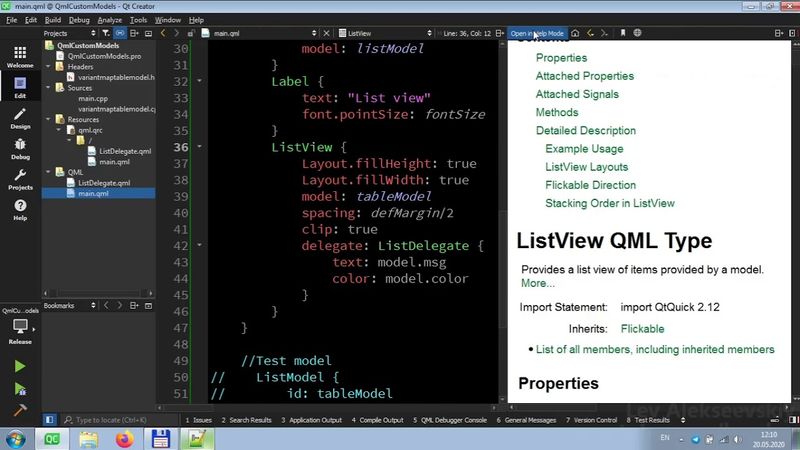The height and width of the screenshot is (450, 800).
Task: Fold the ListView block at line 36
Action: pyautogui.click(x=199, y=147)
